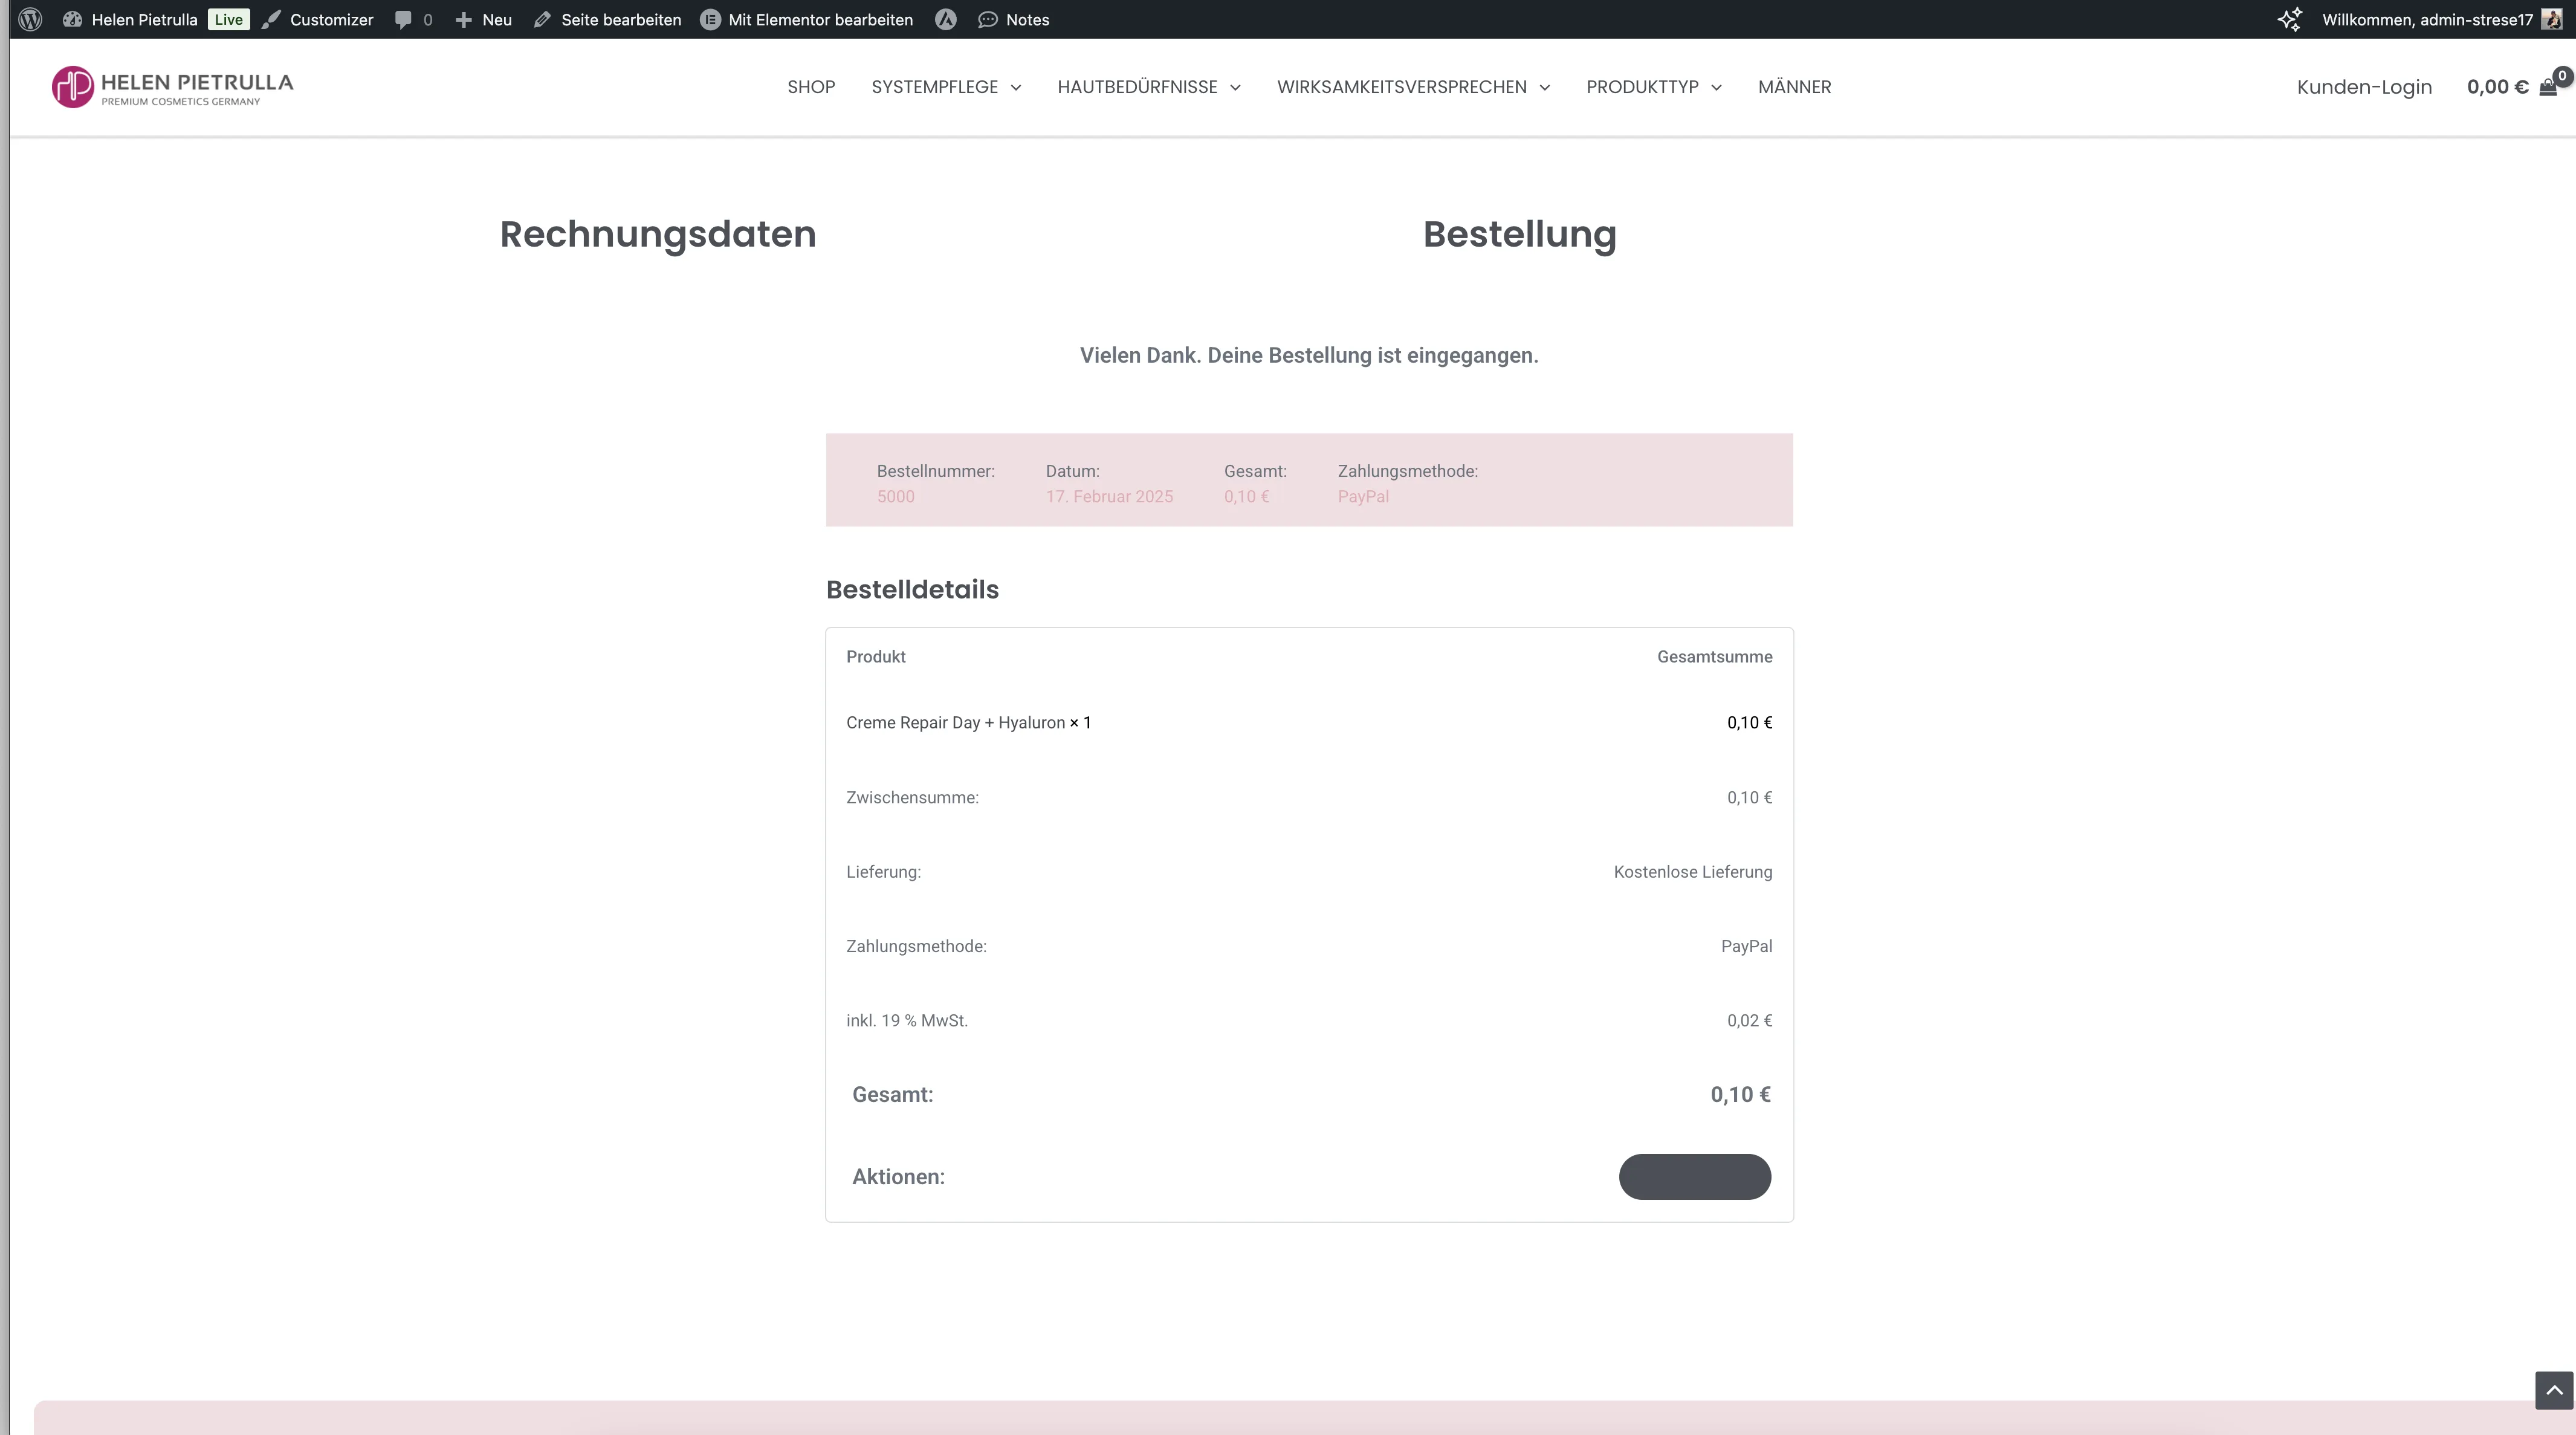2576x1435 pixels.
Task: Click the dark Aktionen button
Action: point(1695,1176)
